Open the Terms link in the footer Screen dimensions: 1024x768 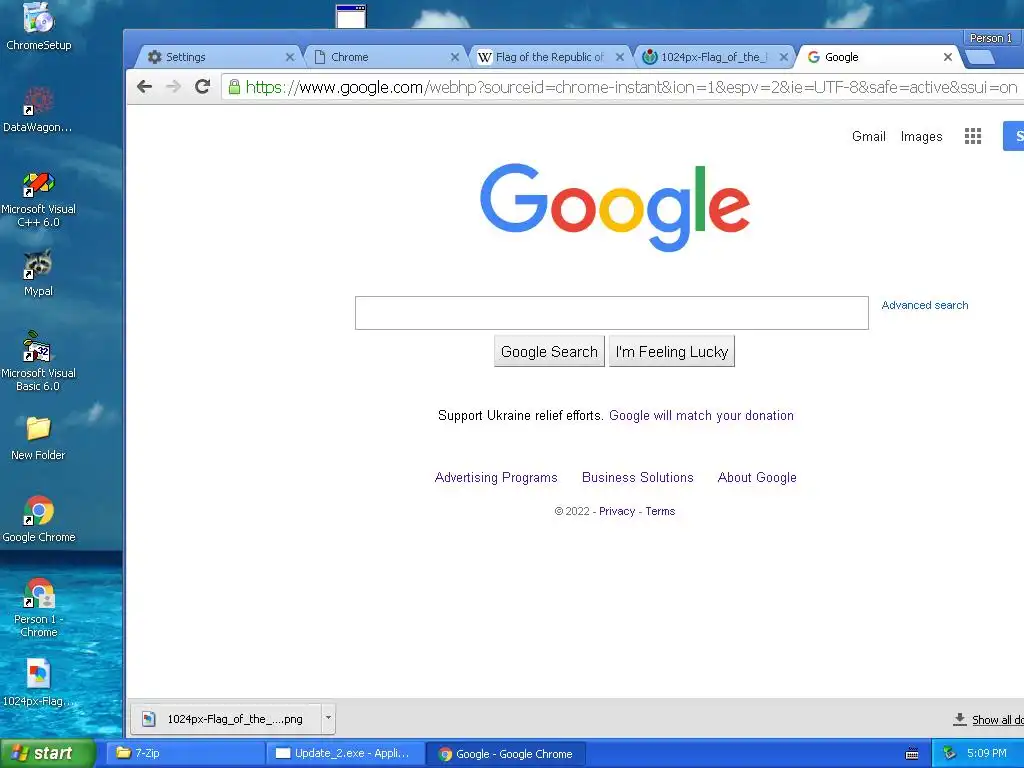[x=660, y=511]
